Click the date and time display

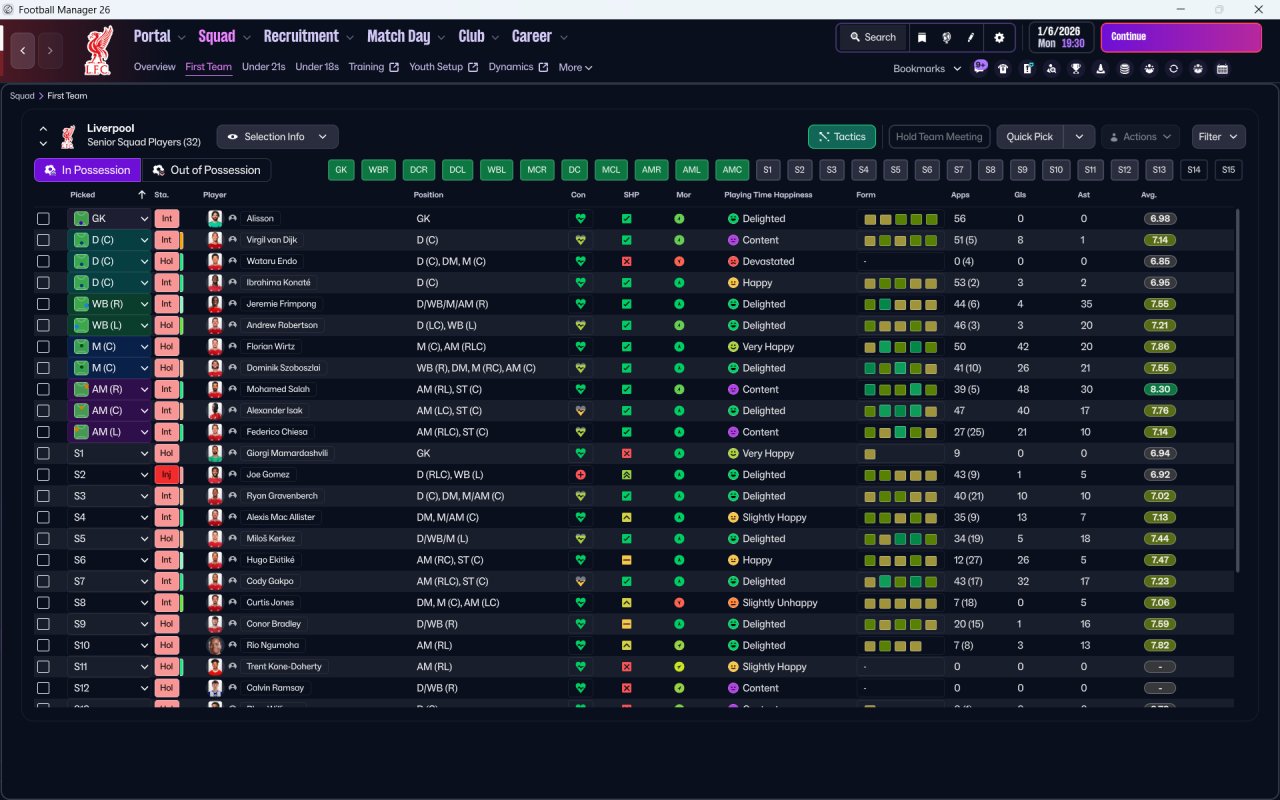point(1061,37)
